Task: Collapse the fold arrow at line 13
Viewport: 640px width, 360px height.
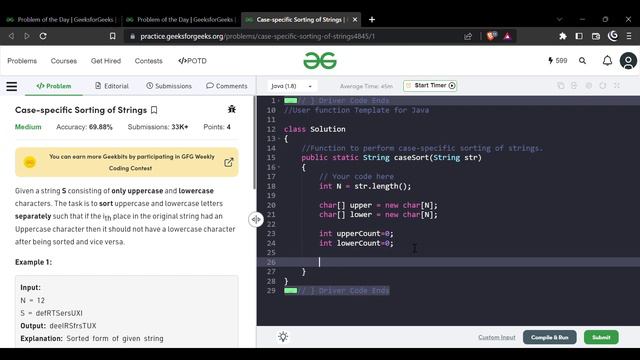Action: coord(279,139)
